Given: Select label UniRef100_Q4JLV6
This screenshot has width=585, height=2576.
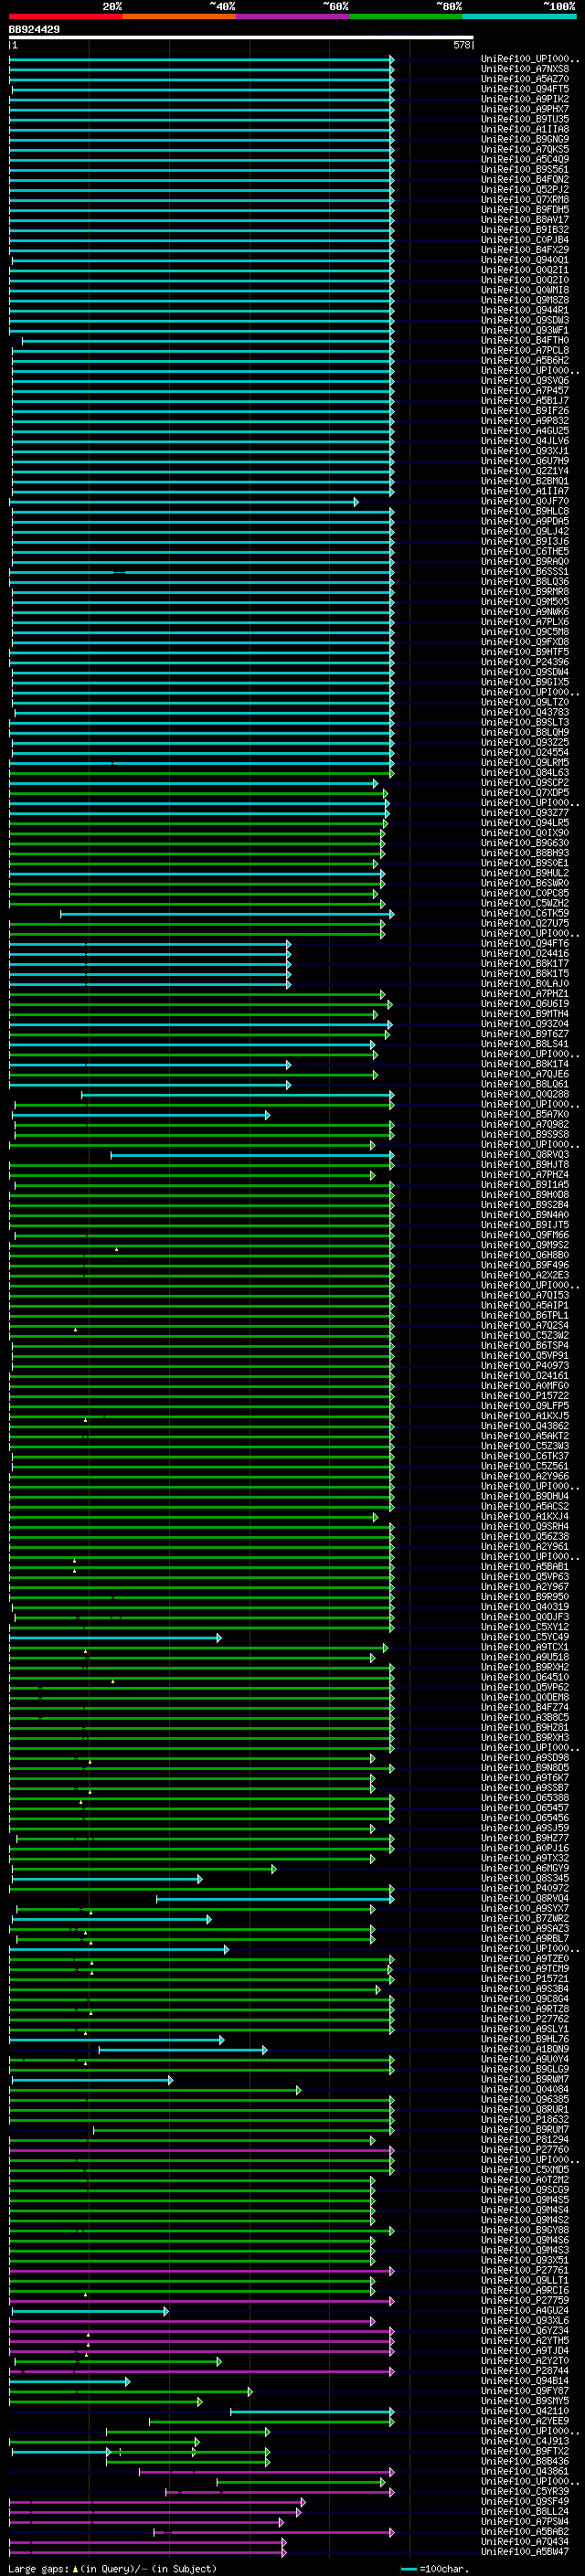Looking at the screenshot, I should 525,441.
